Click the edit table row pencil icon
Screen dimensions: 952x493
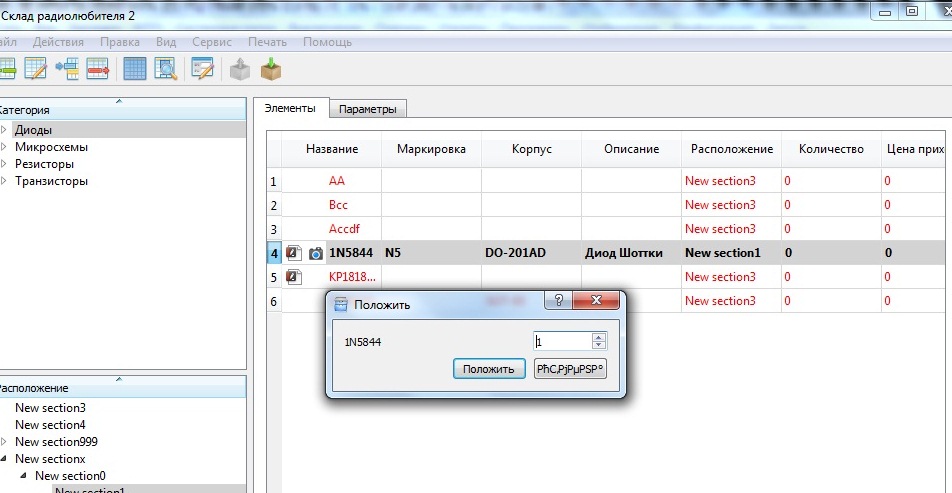[x=36, y=69]
